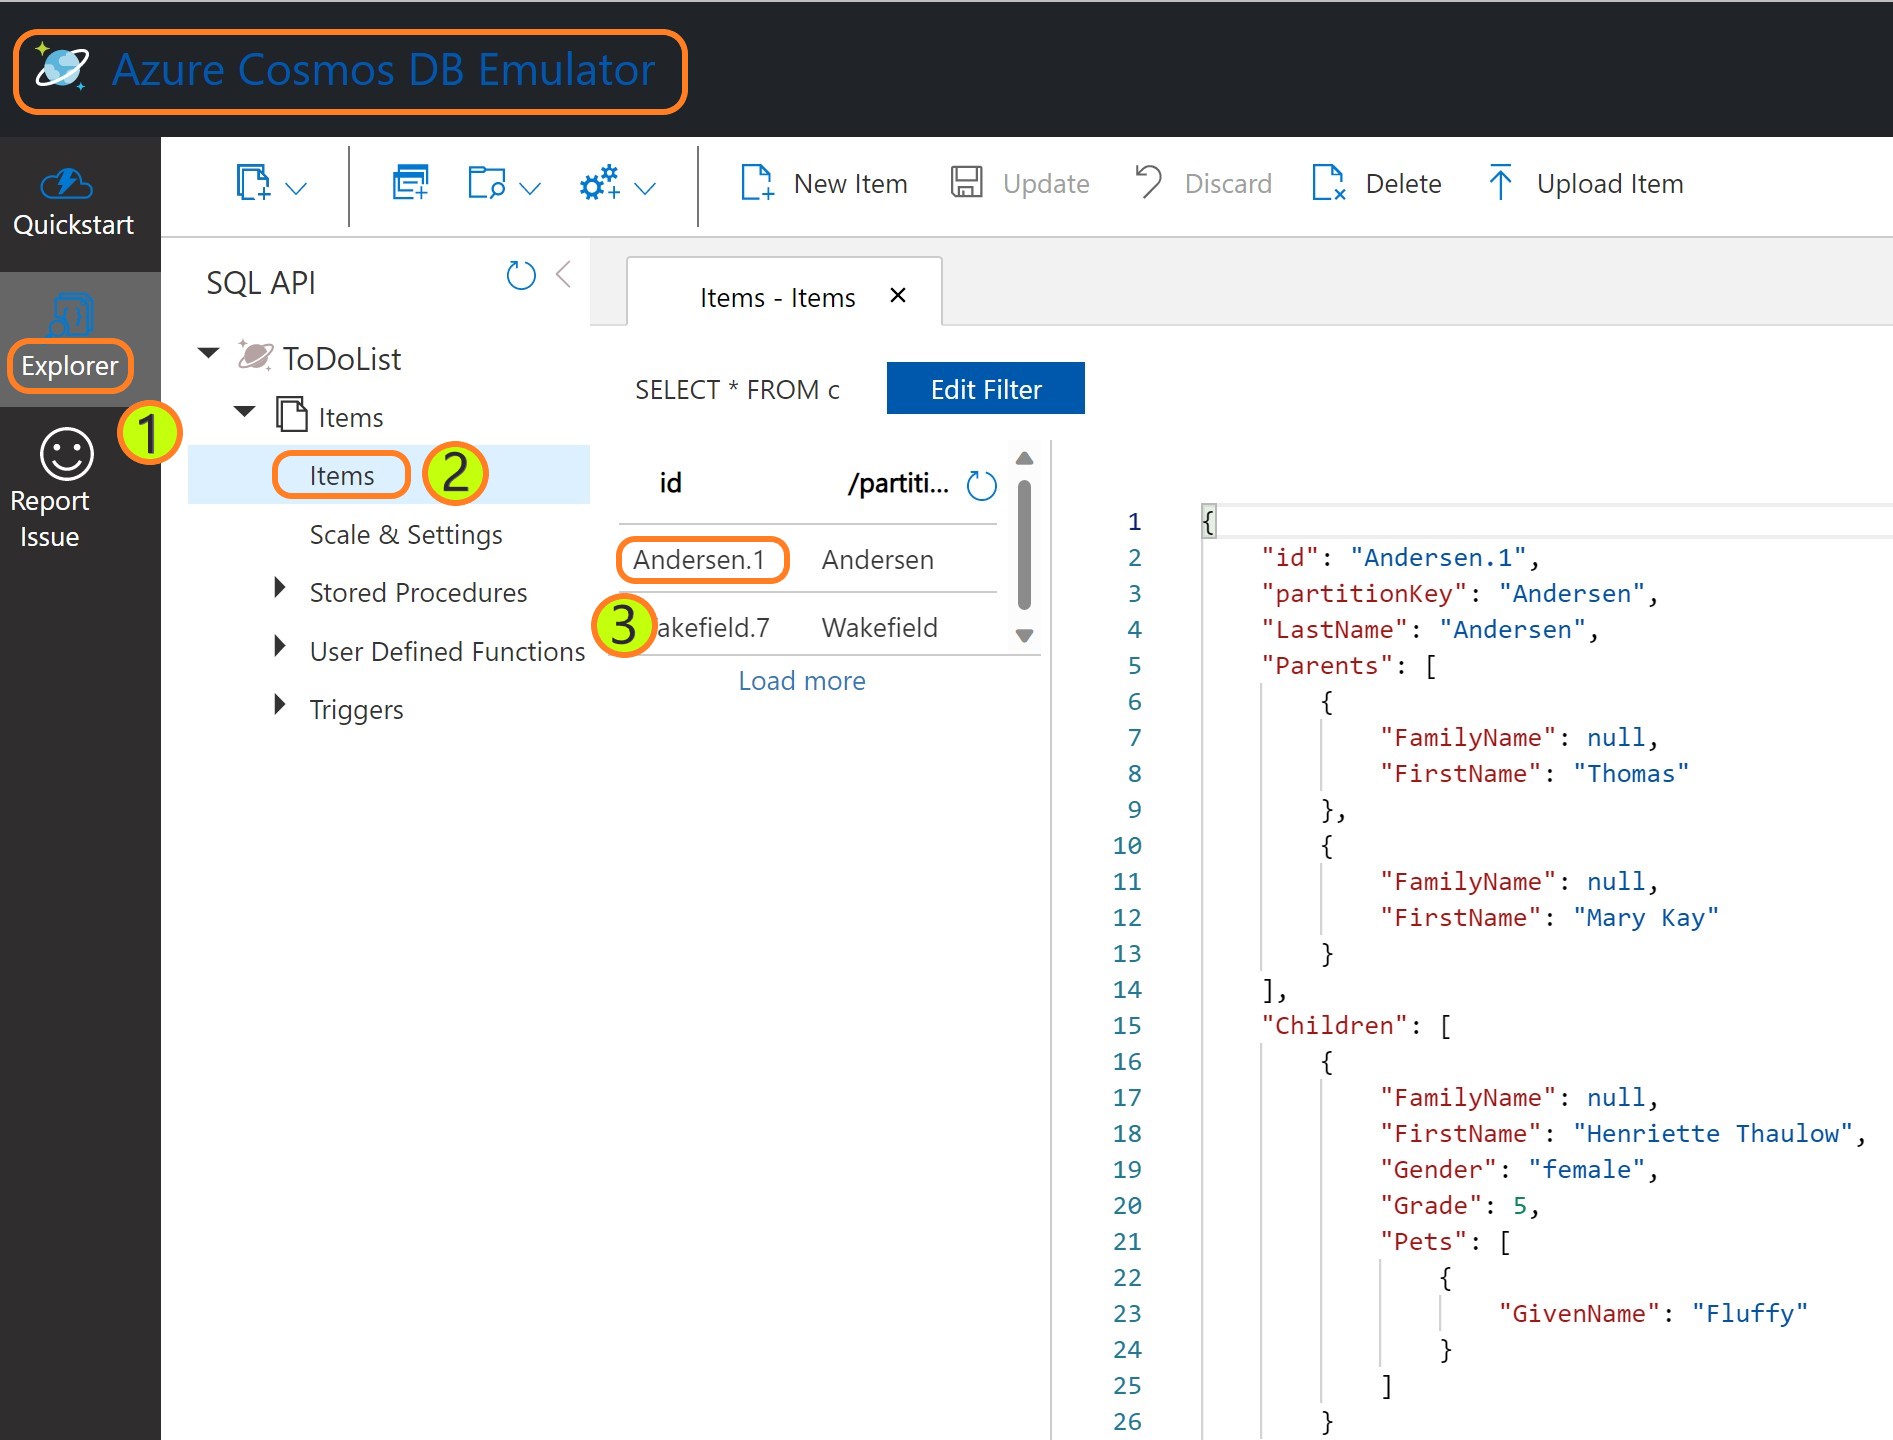Expand Stored Procedures node
The image size is (1893, 1440).
[x=280, y=588]
